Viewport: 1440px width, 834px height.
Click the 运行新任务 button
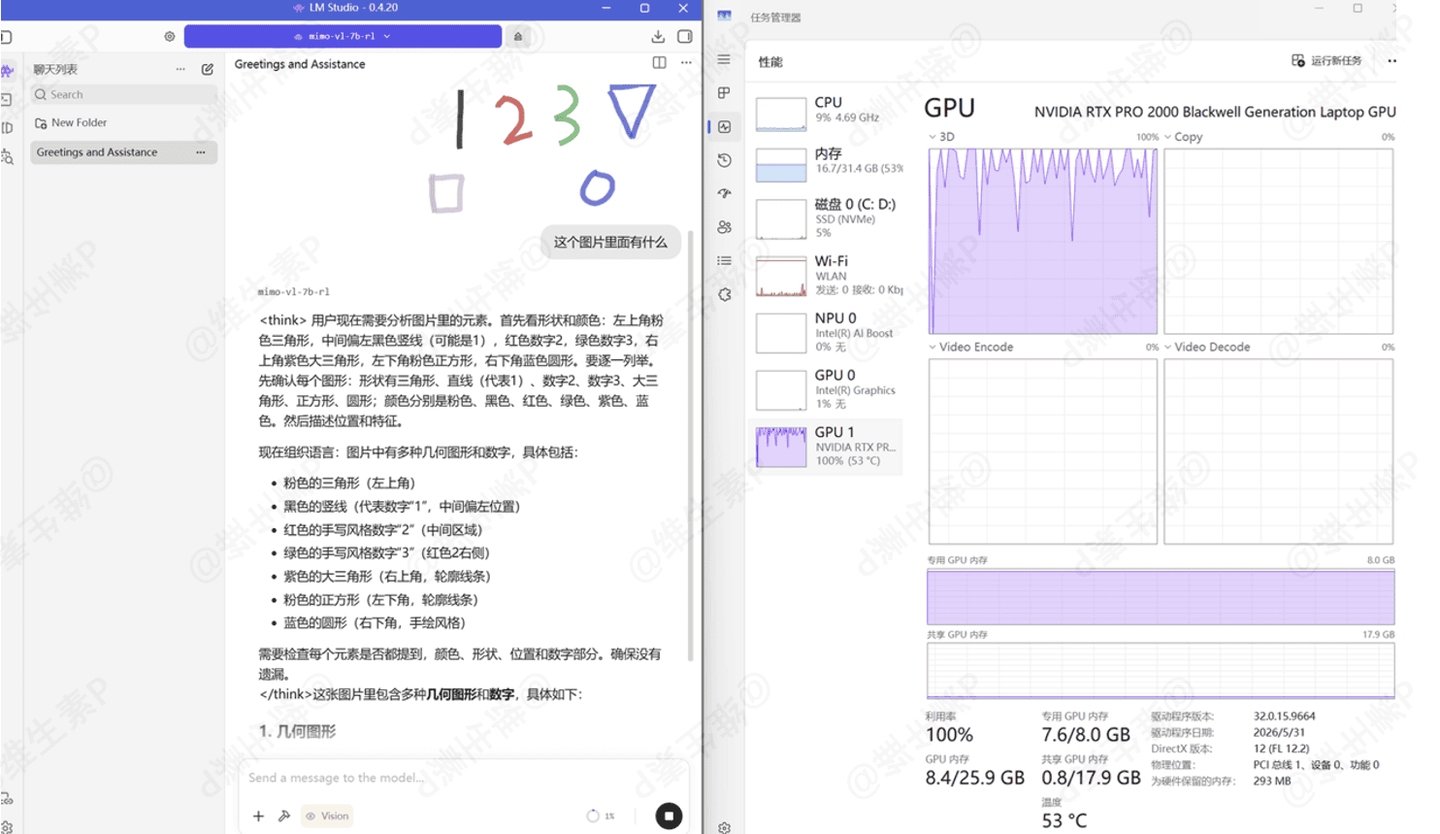(x=1327, y=61)
